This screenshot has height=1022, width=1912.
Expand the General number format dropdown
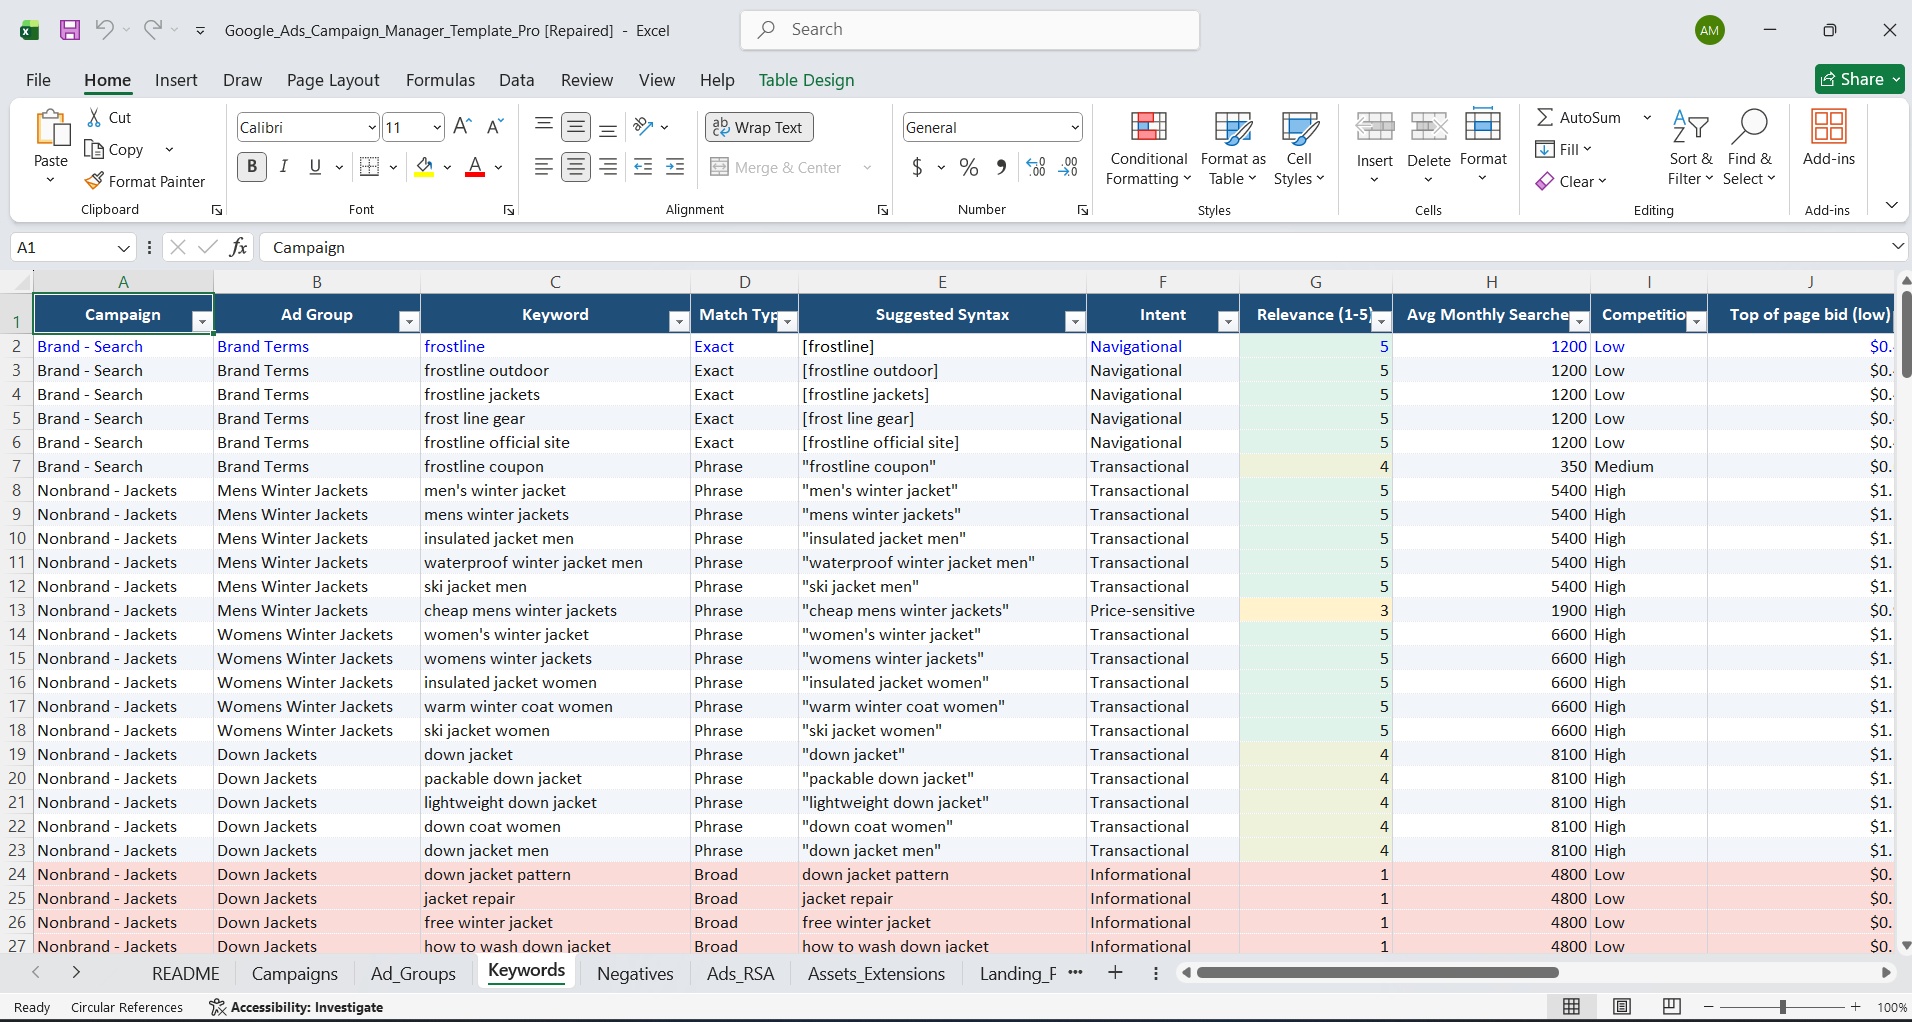point(1075,127)
